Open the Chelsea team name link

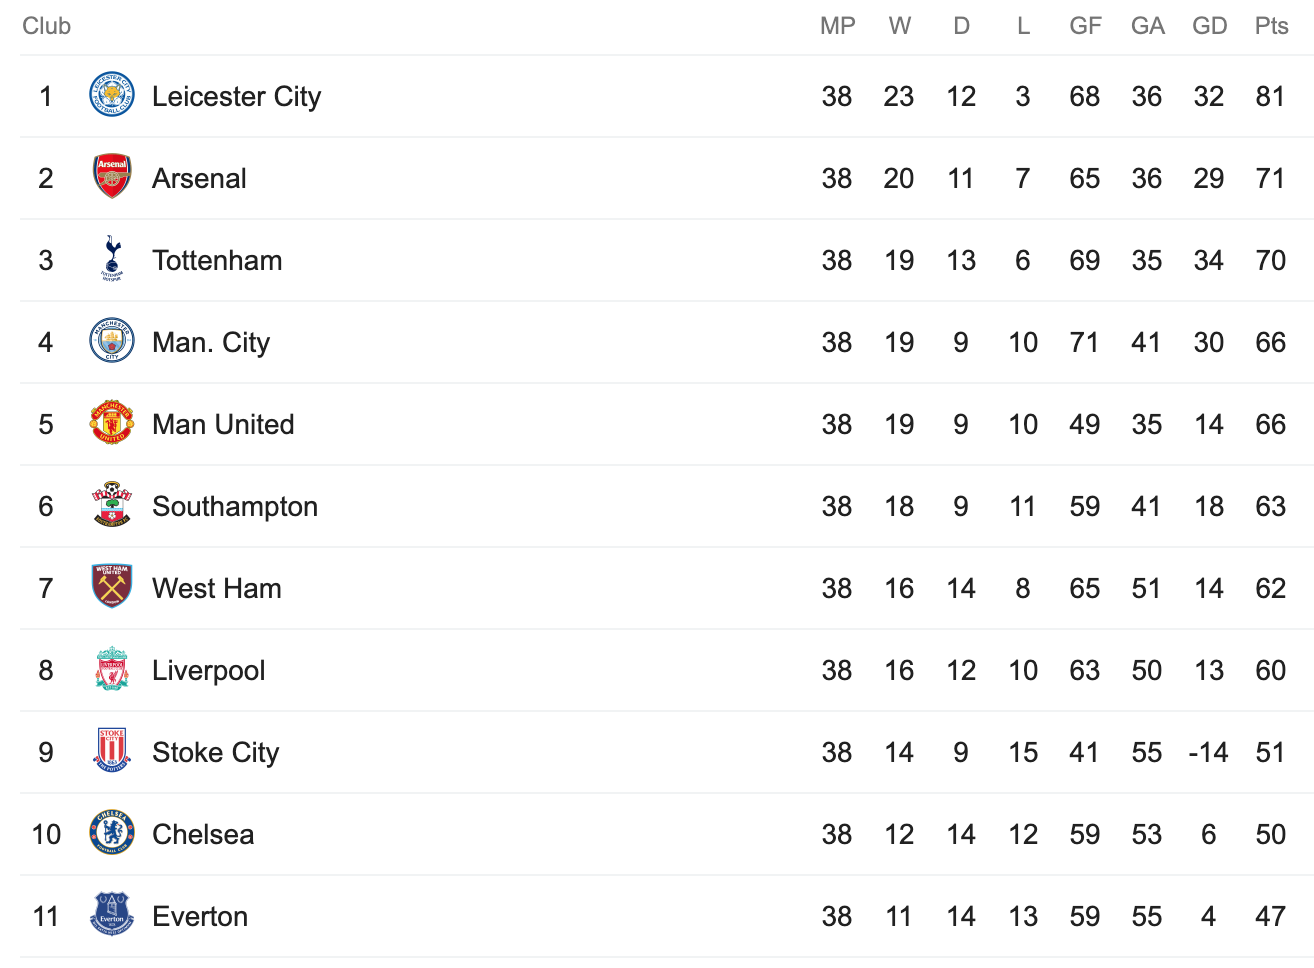tap(203, 834)
